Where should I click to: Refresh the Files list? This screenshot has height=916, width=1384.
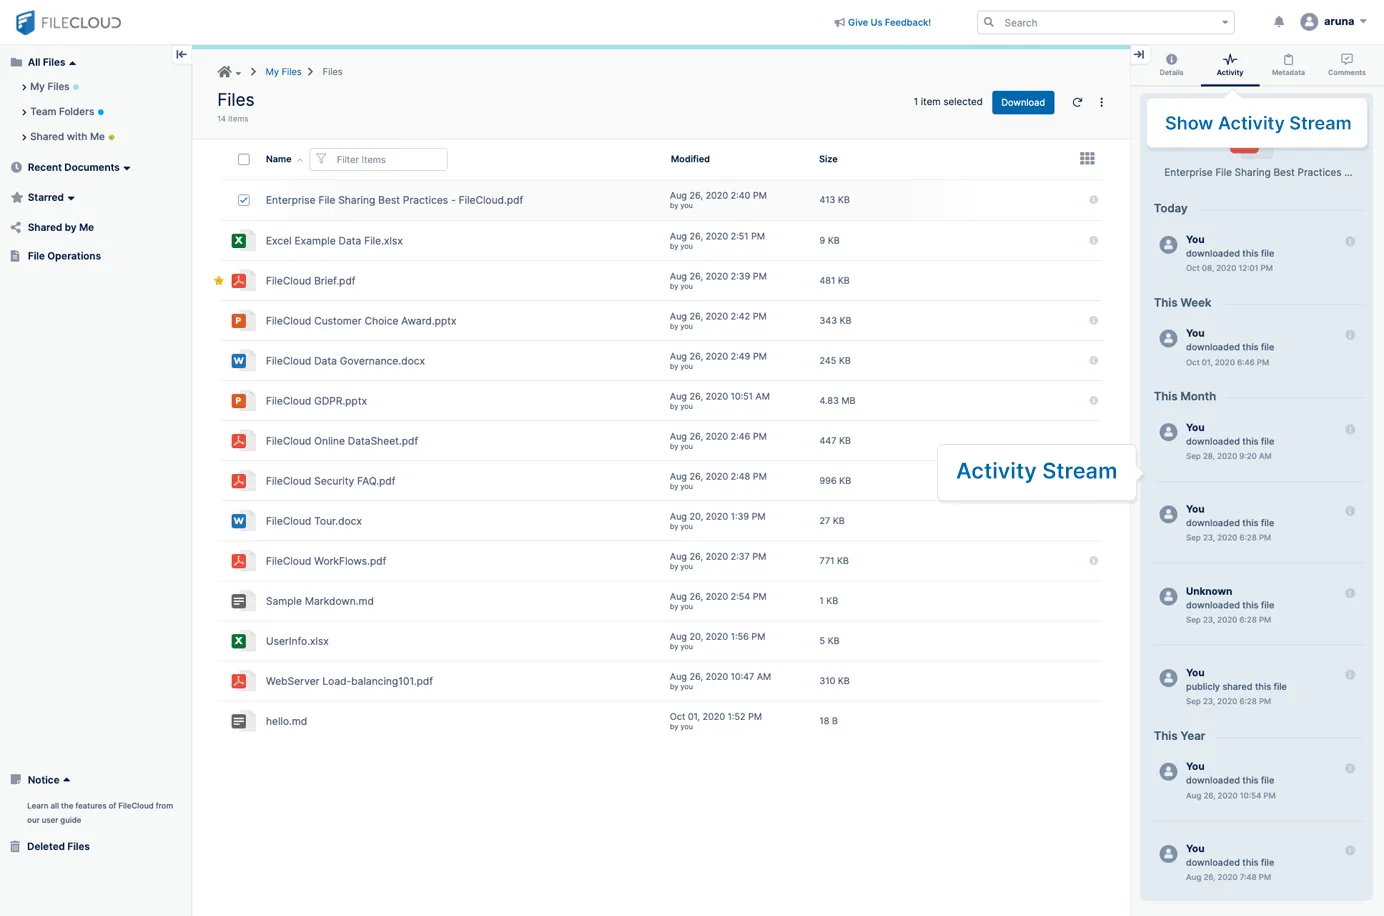1077,102
